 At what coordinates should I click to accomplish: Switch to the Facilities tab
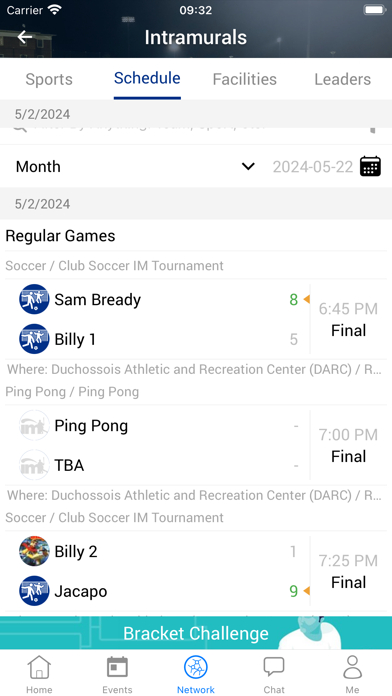pos(245,79)
